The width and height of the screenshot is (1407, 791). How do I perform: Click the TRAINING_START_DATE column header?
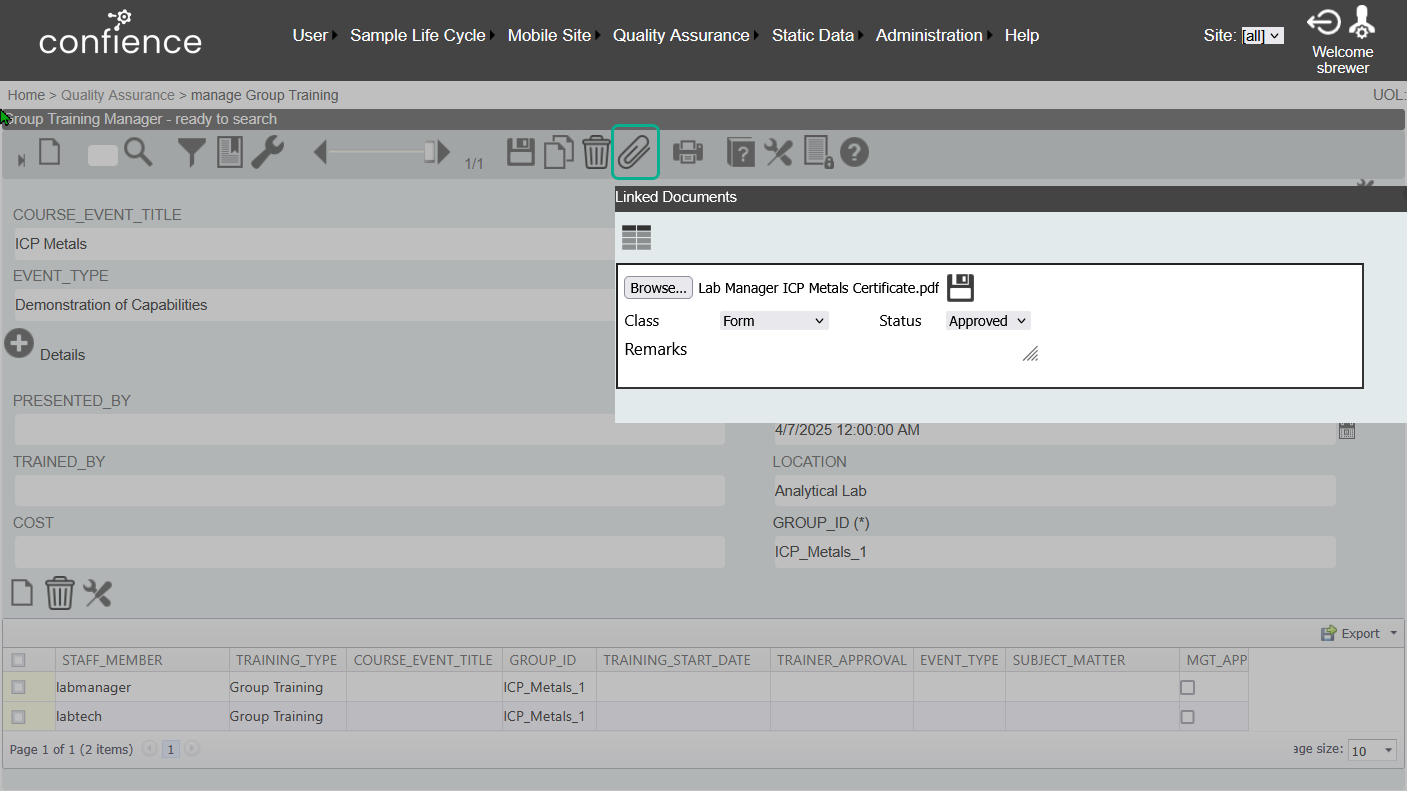click(x=677, y=660)
